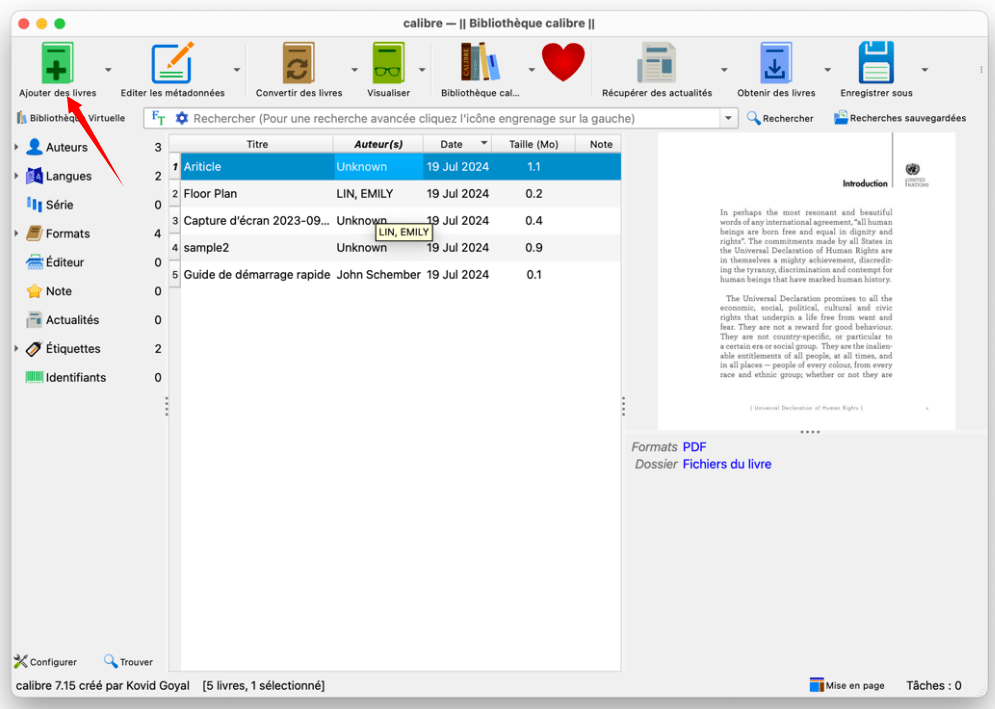Click Récupérer des actualités newspaper icon

[x=656, y=62]
